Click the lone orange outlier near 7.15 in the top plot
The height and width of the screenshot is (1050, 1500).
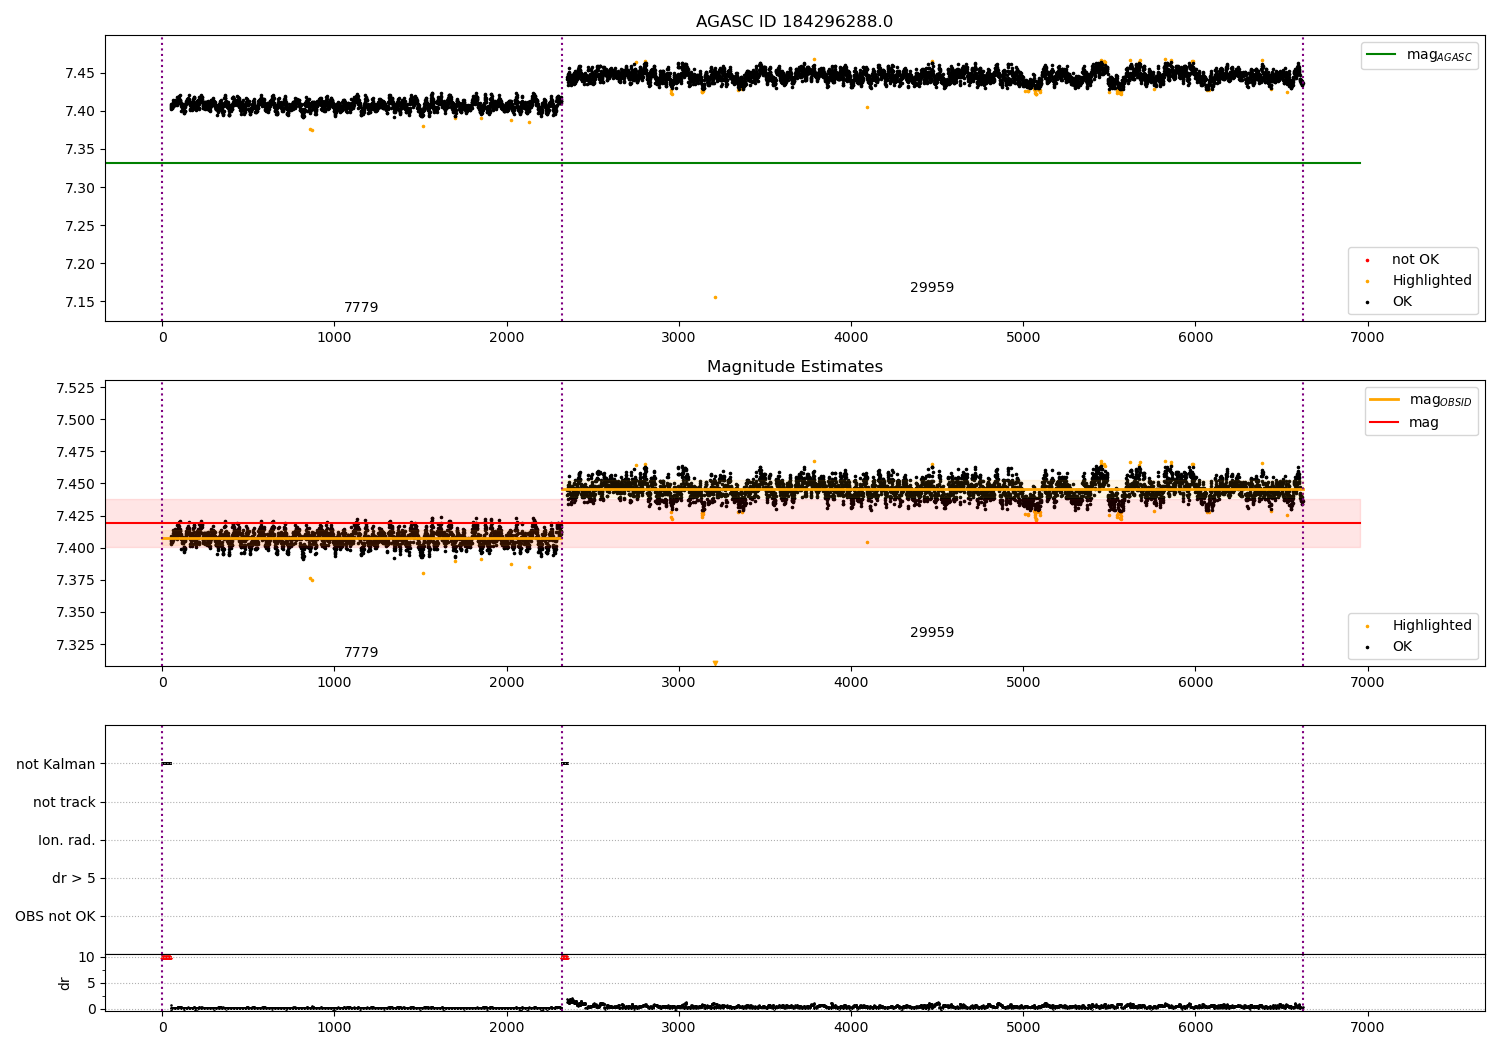pos(715,297)
